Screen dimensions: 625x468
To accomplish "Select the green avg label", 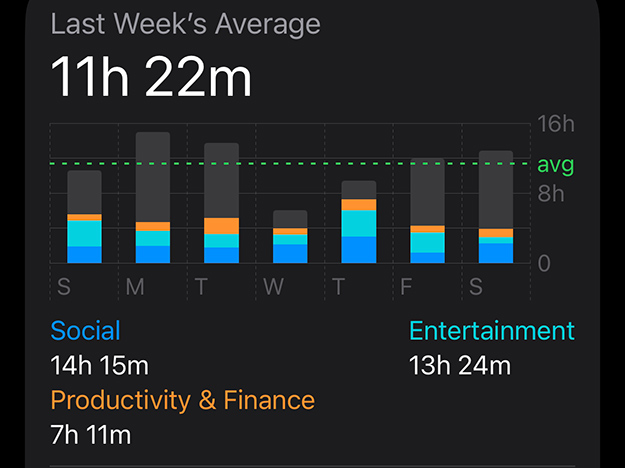I will tap(556, 164).
